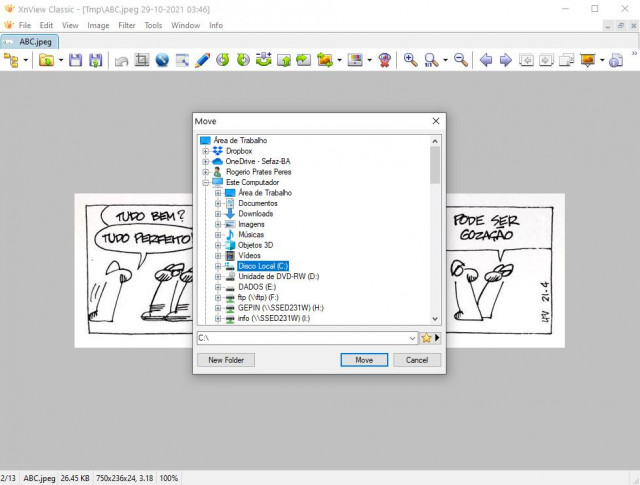Click the green JPEG lossless transform icon
The width and height of the screenshot is (640, 485).
point(264,60)
